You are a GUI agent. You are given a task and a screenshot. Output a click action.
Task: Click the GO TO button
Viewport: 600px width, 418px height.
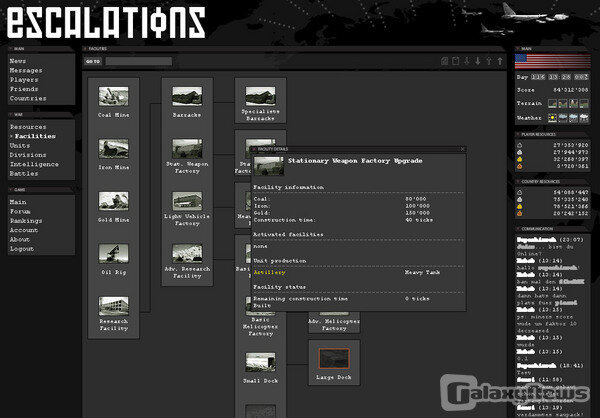coord(93,61)
